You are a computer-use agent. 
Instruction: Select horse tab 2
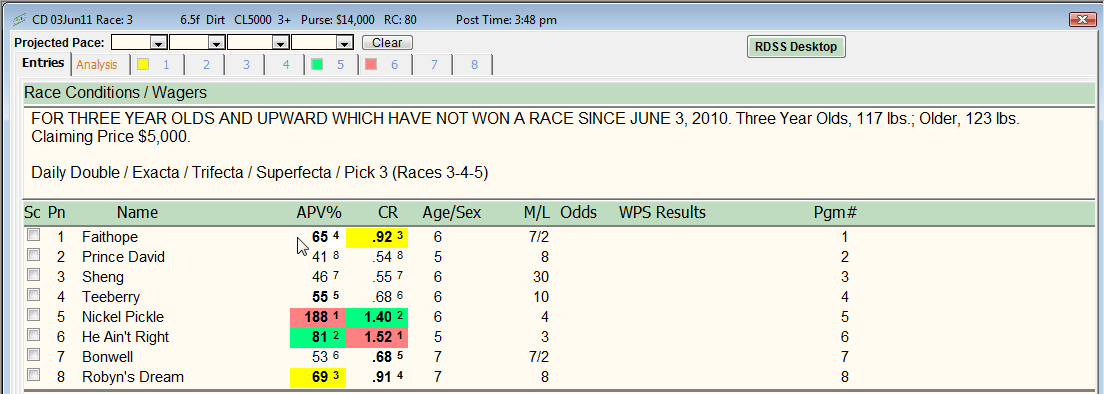coord(206,65)
